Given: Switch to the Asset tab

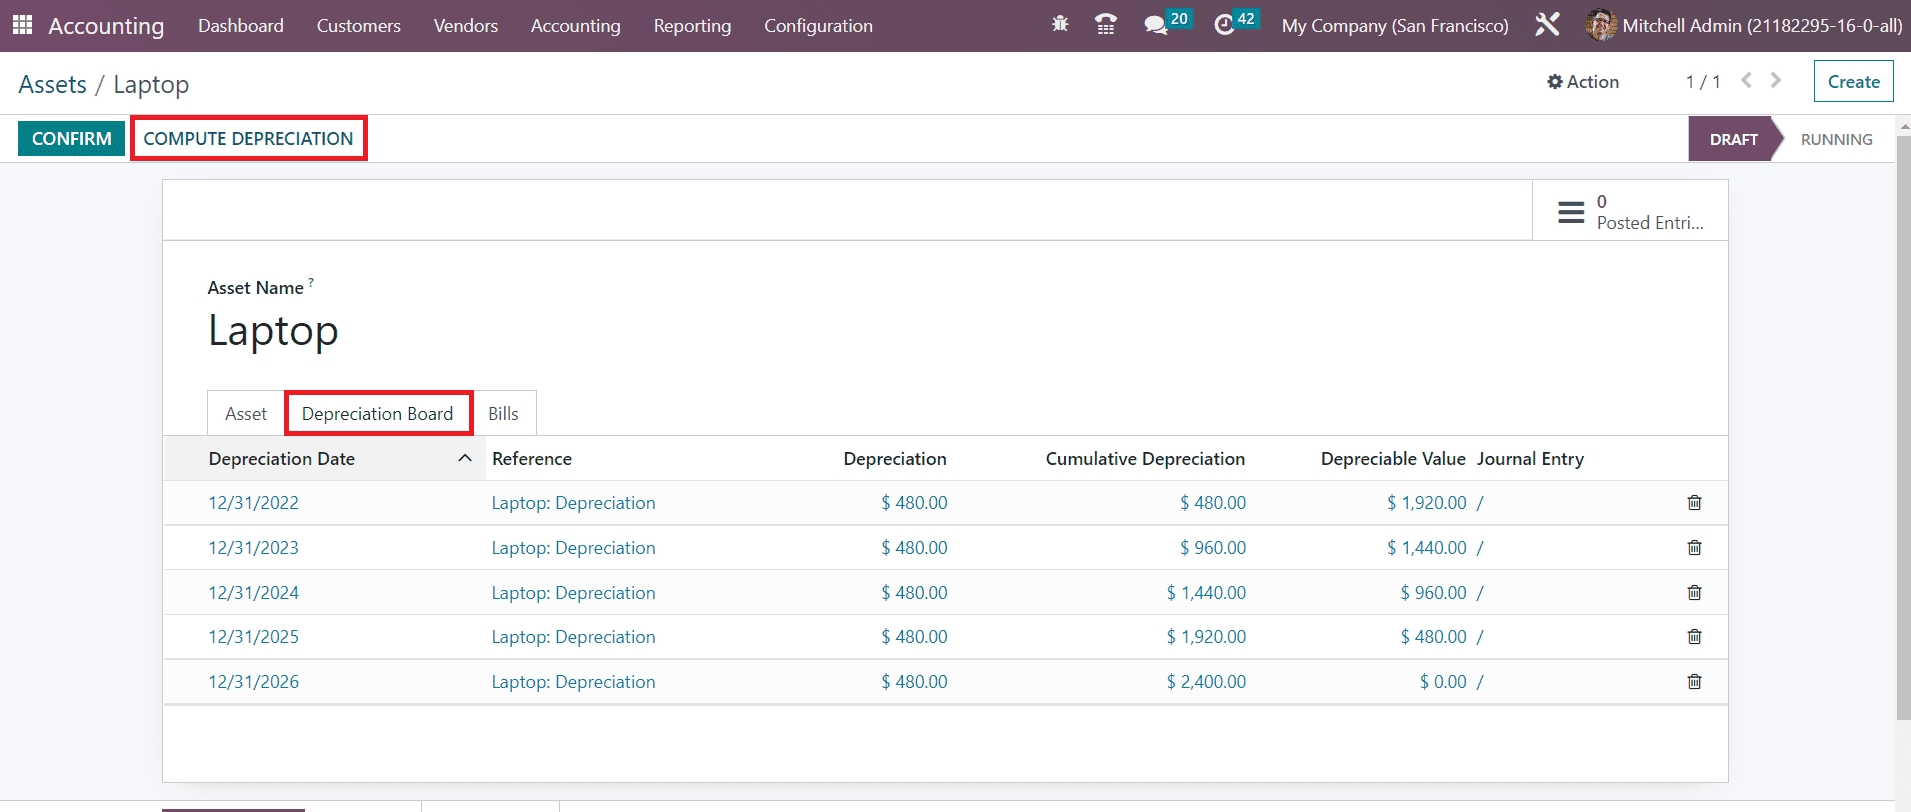Looking at the screenshot, I should tap(246, 414).
